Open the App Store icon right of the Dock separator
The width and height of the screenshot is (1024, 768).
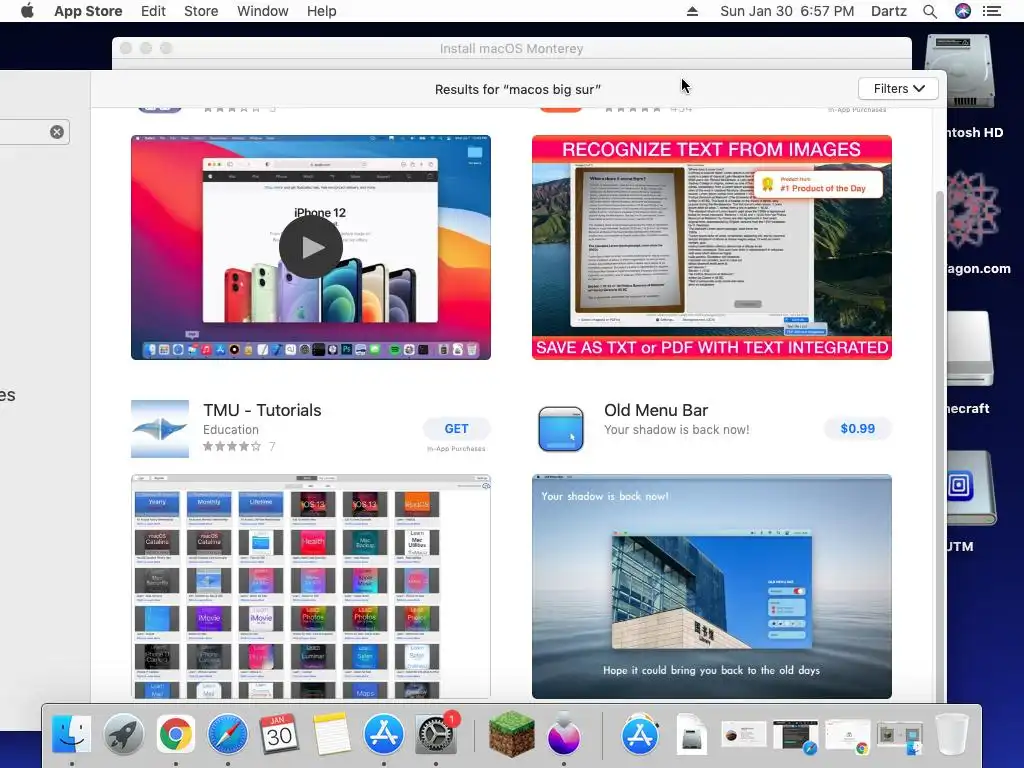tap(639, 734)
